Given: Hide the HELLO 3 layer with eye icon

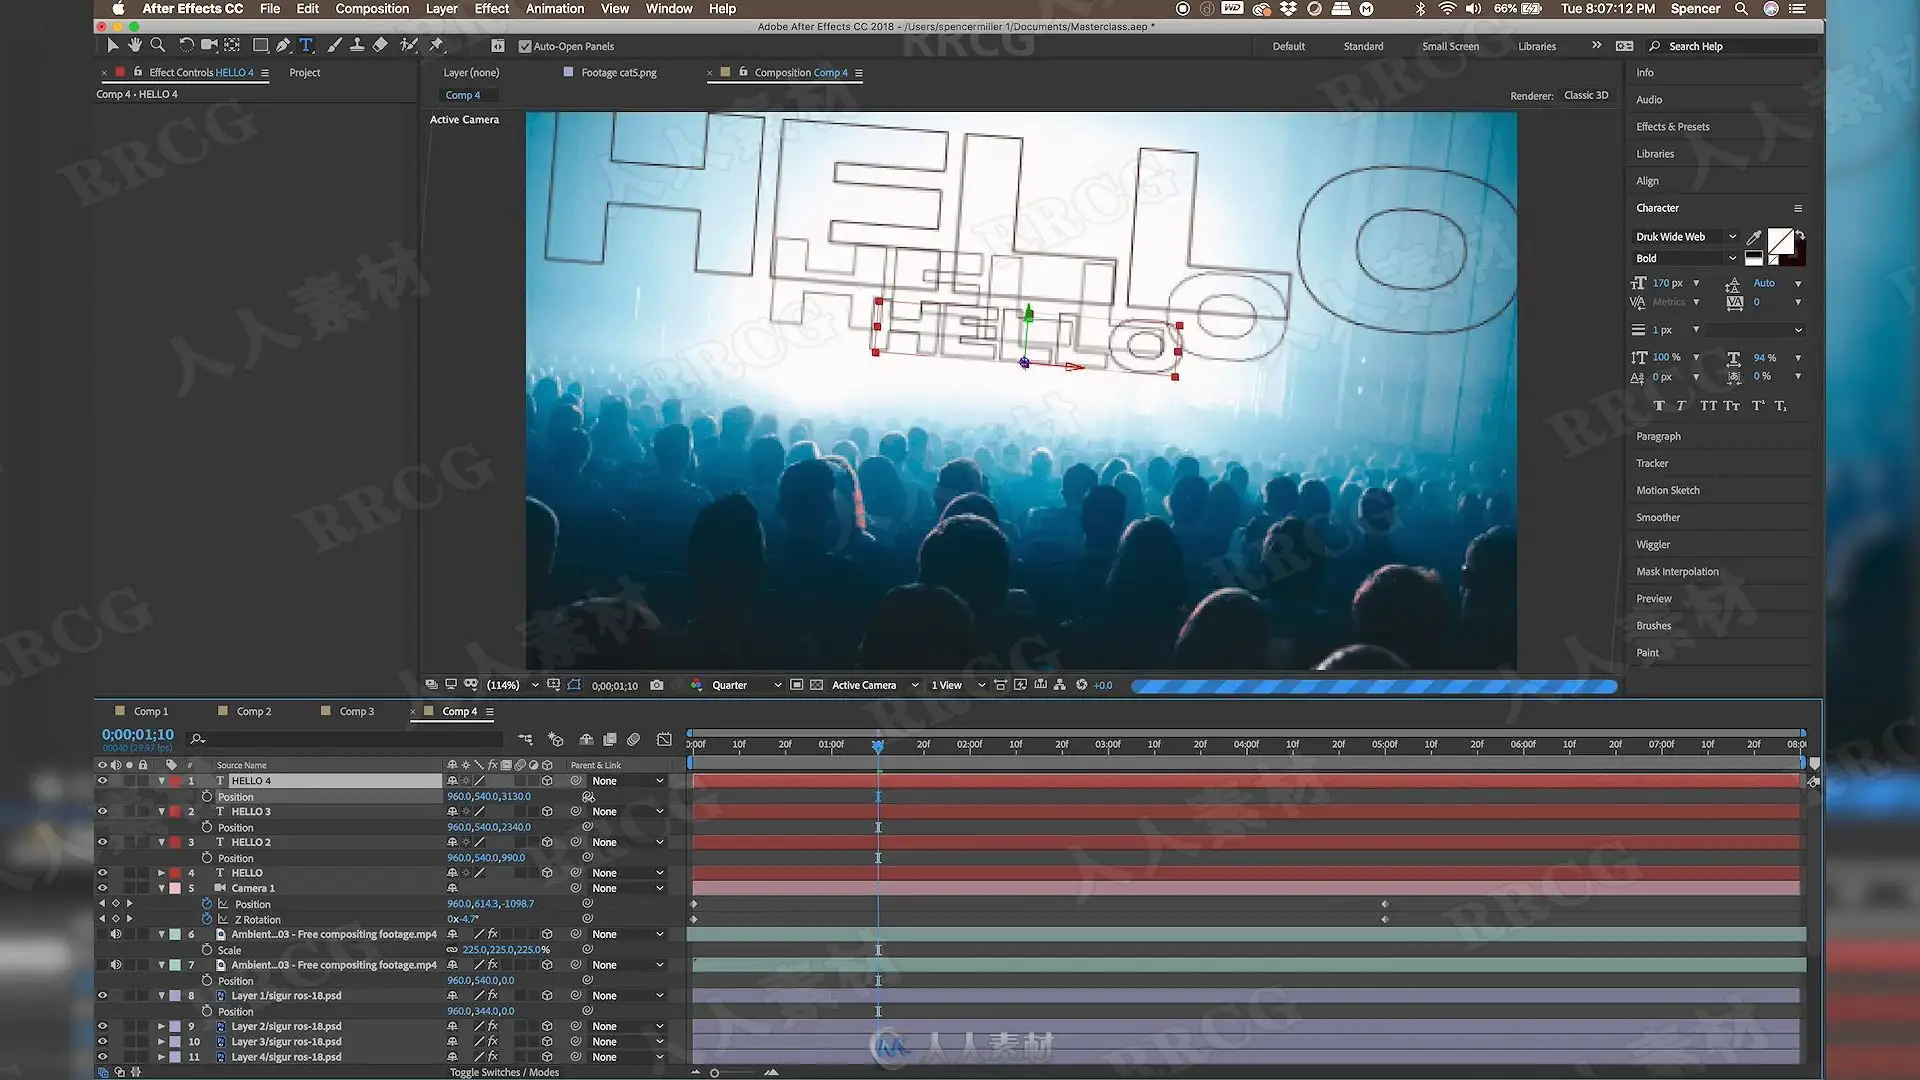Looking at the screenshot, I should pos(102,812).
